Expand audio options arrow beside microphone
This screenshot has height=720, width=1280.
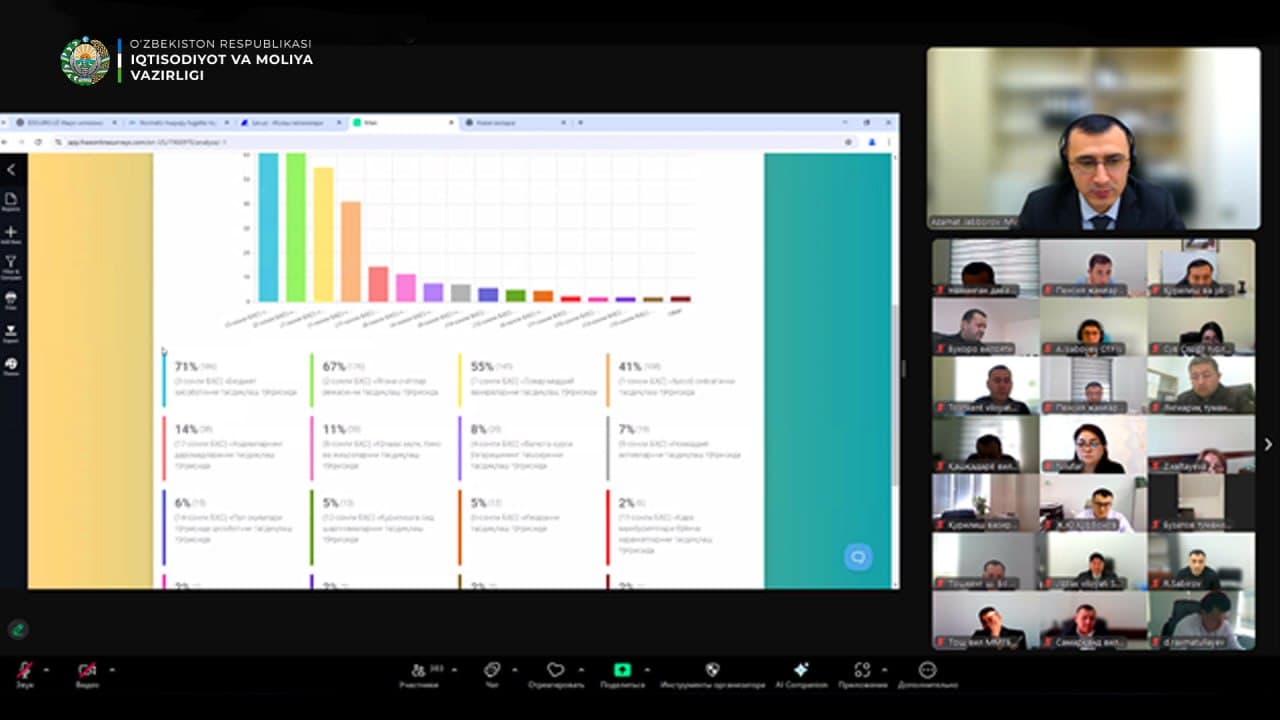pyautogui.click(x=49, y=669)
